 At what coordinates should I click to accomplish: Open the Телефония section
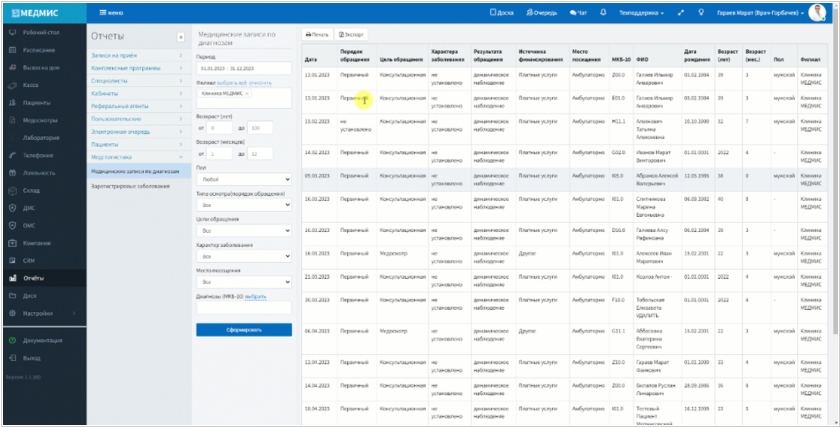[38, 155]
